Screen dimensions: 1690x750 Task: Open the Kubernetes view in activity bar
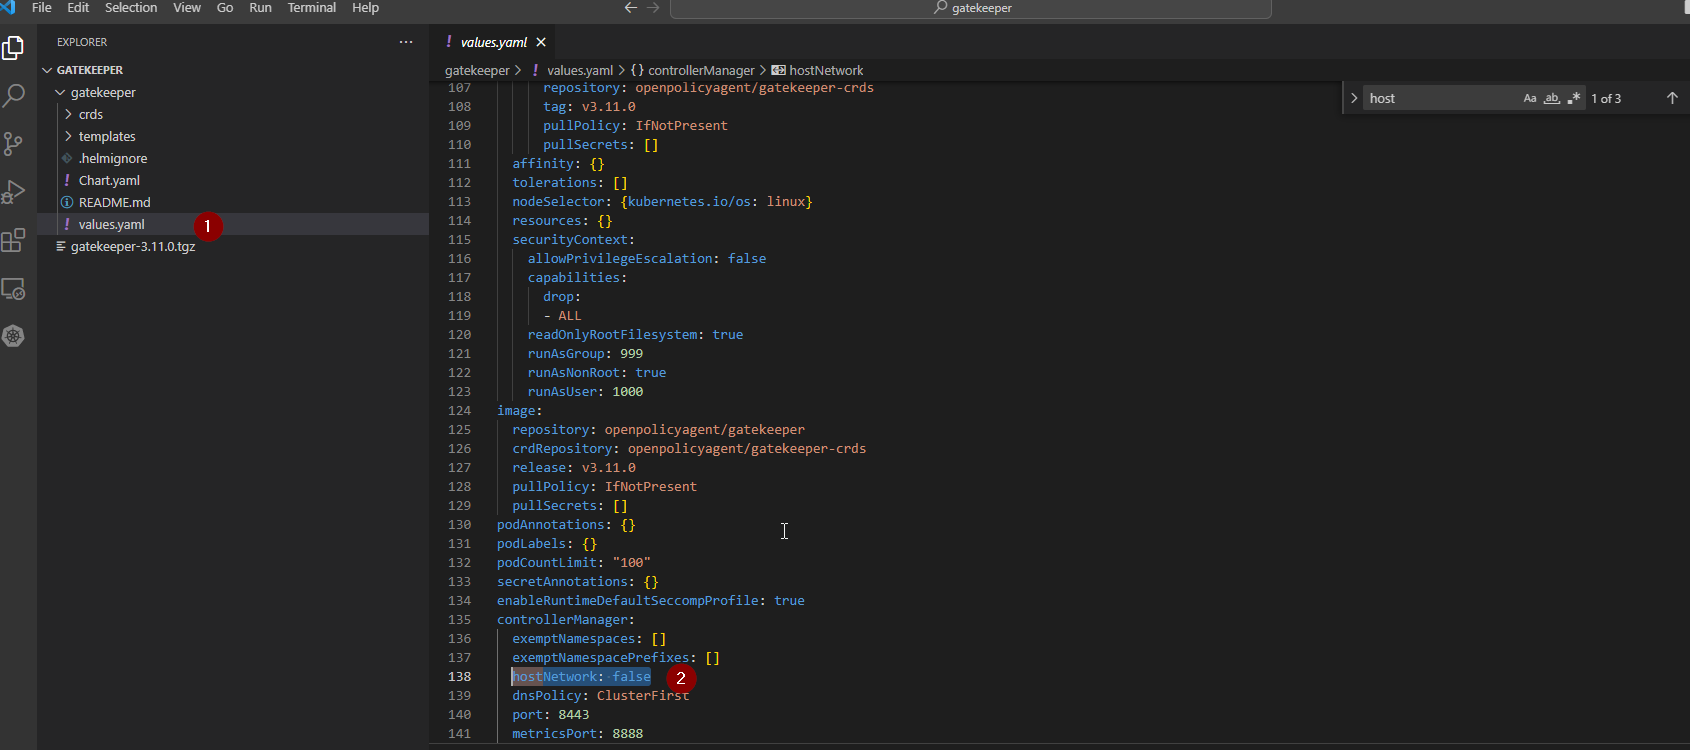tap(13, 336)
